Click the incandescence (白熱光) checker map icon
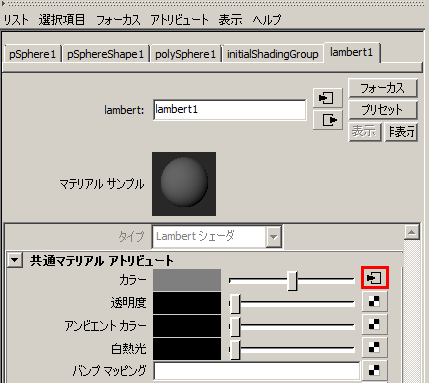 coord(375,348)
